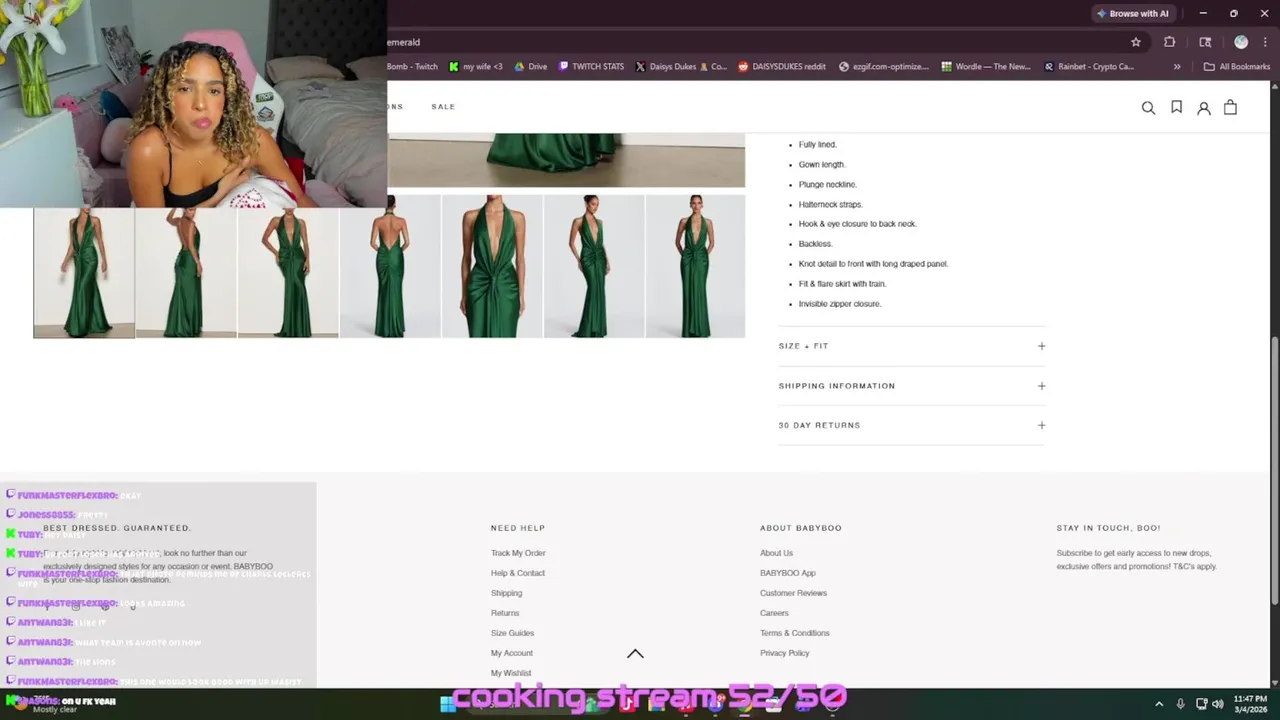Expand the 30 Day Returns section

click(x=912, y=425)
